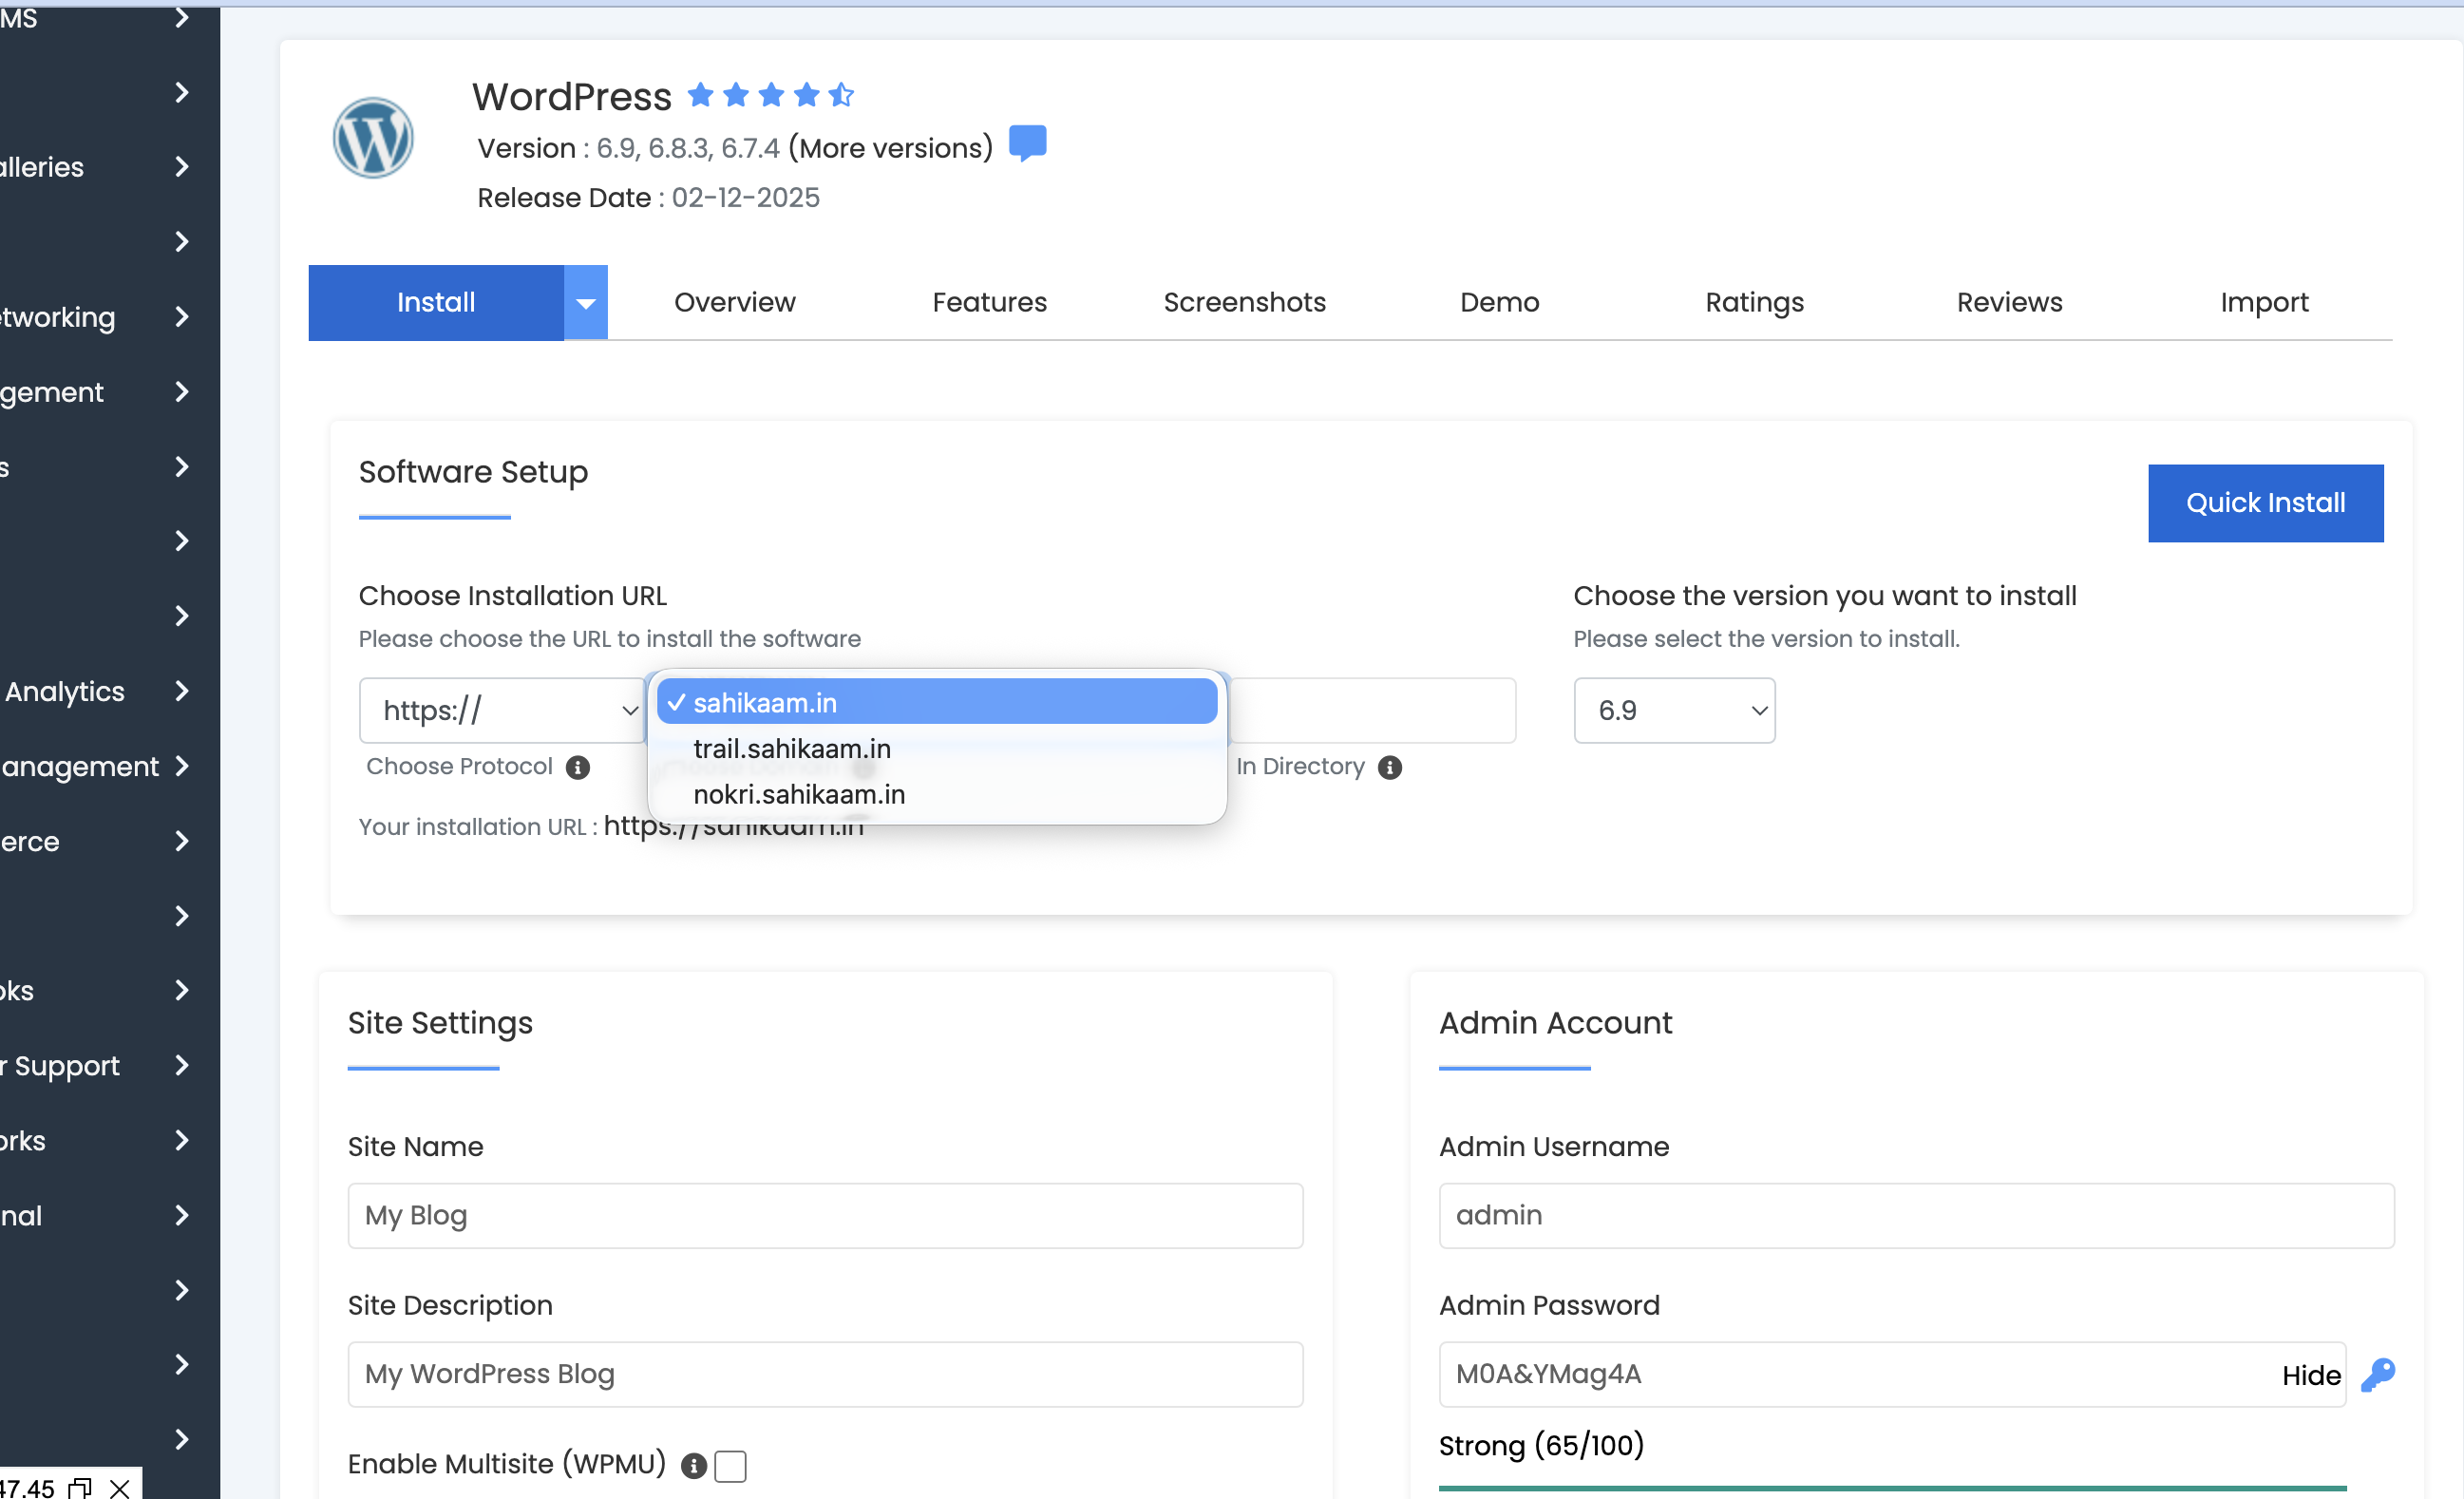Open the More versions link

click(890, 148)
